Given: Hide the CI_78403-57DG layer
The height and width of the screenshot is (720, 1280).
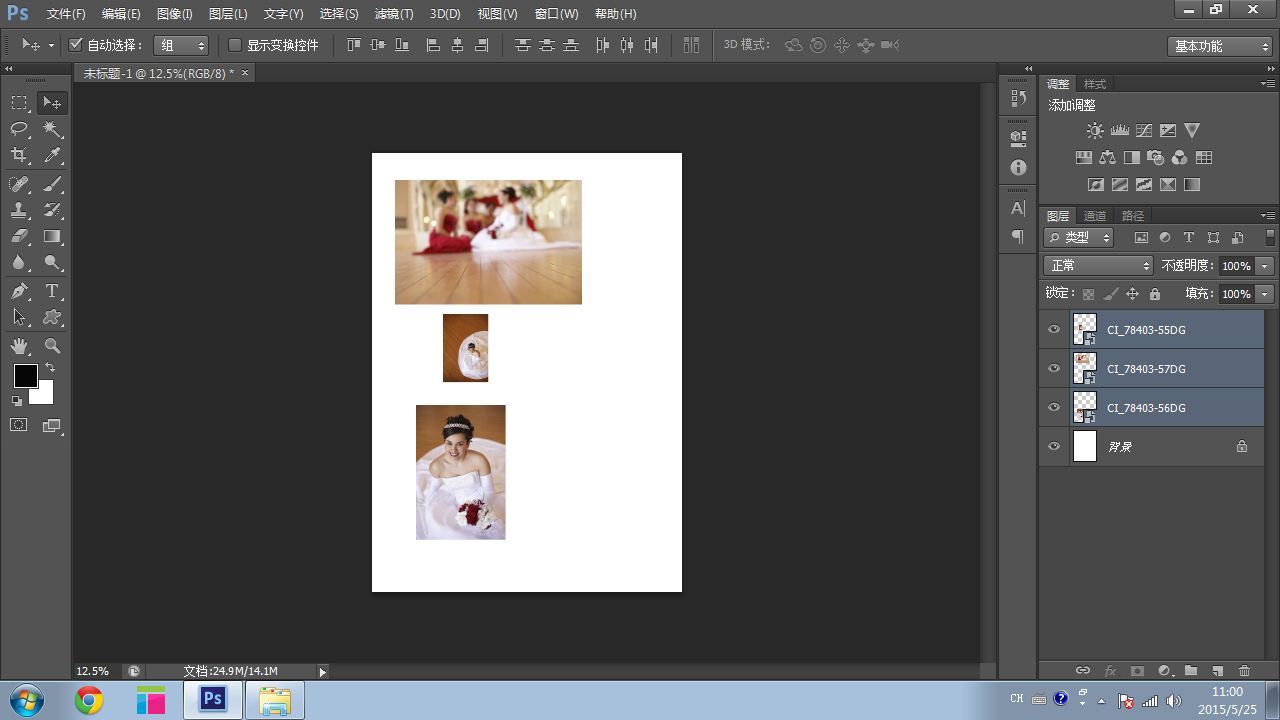Looking at the screenshot, I should [1053, 369].
